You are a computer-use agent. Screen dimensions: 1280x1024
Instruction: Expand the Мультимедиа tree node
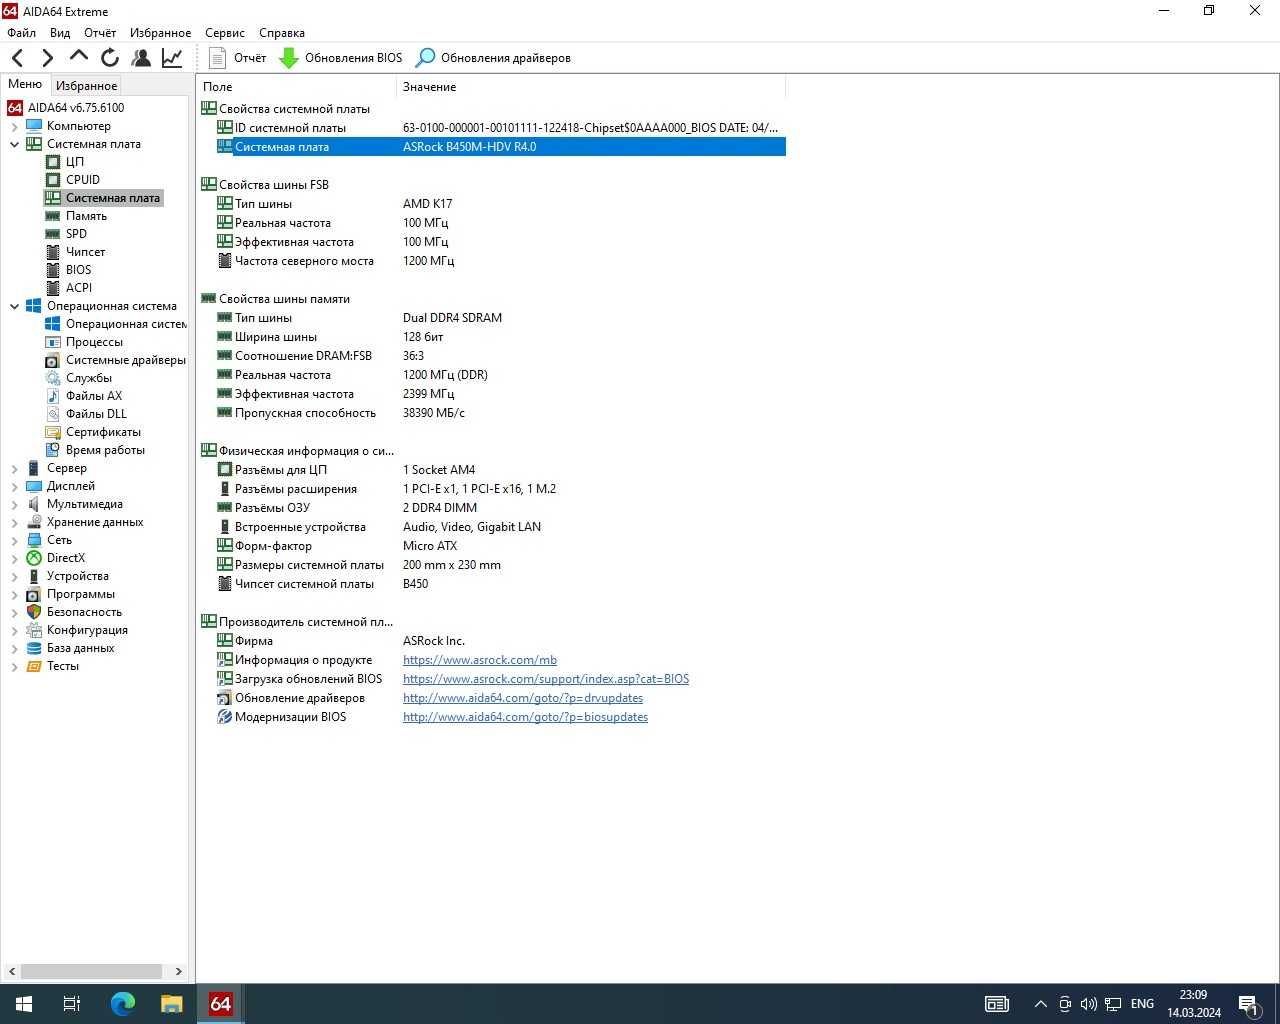coord(14,504)
